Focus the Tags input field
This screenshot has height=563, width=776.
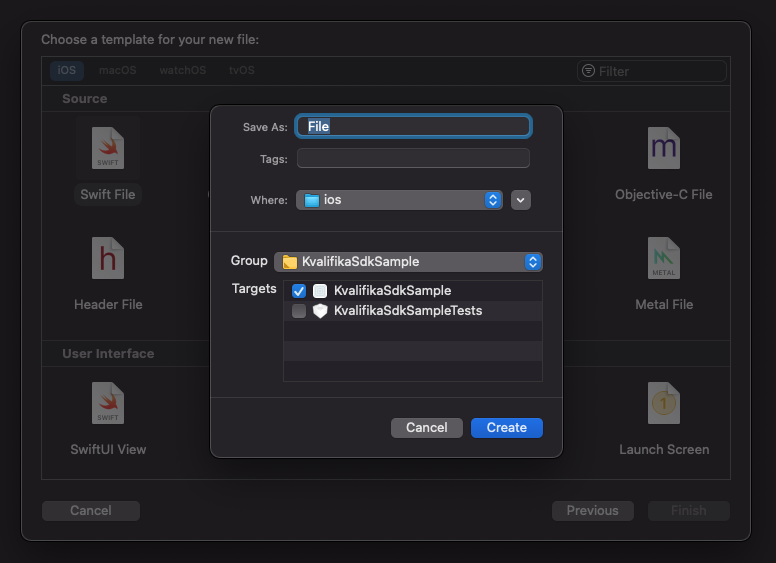point(413,158)
